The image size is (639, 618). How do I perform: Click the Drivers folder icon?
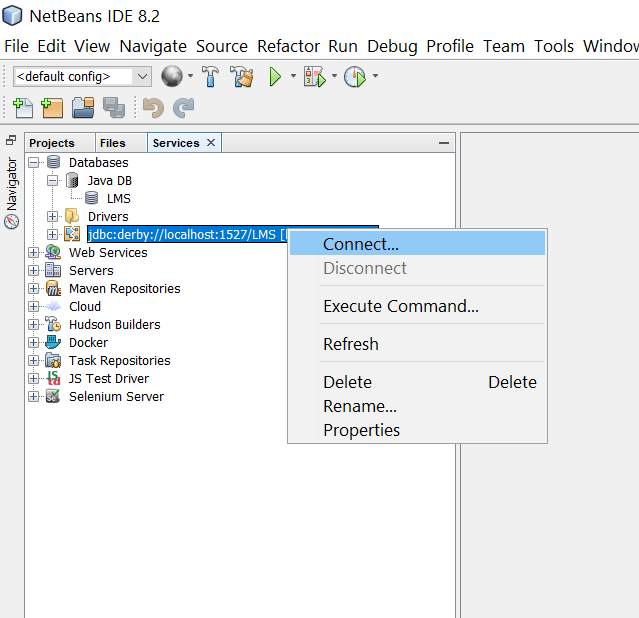(x=72, y=216)
